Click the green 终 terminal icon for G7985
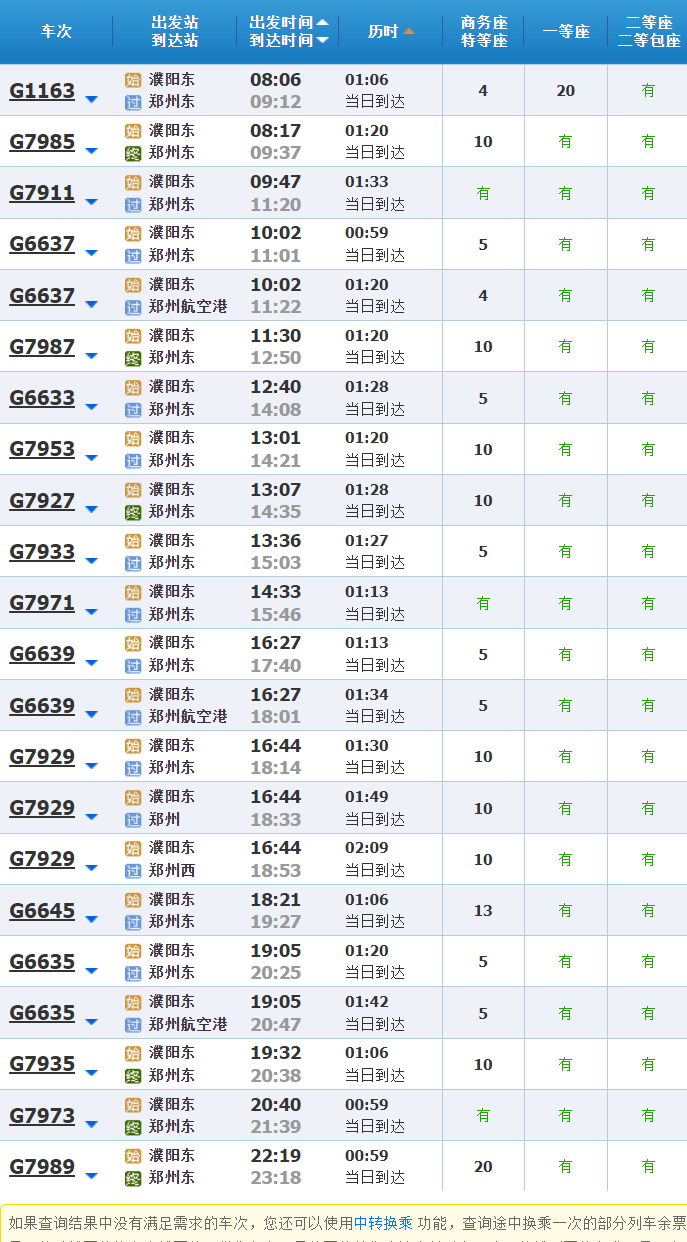 click(x=133, y=153)
